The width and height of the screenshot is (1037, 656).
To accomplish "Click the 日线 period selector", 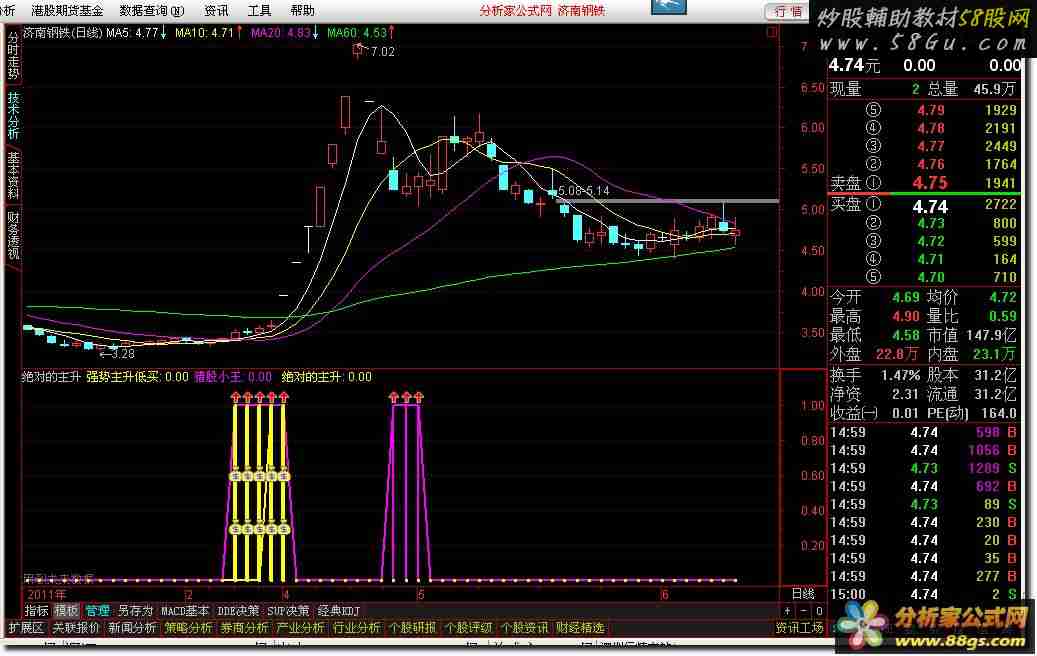I will pyautogui.click(x=803, y=593).
